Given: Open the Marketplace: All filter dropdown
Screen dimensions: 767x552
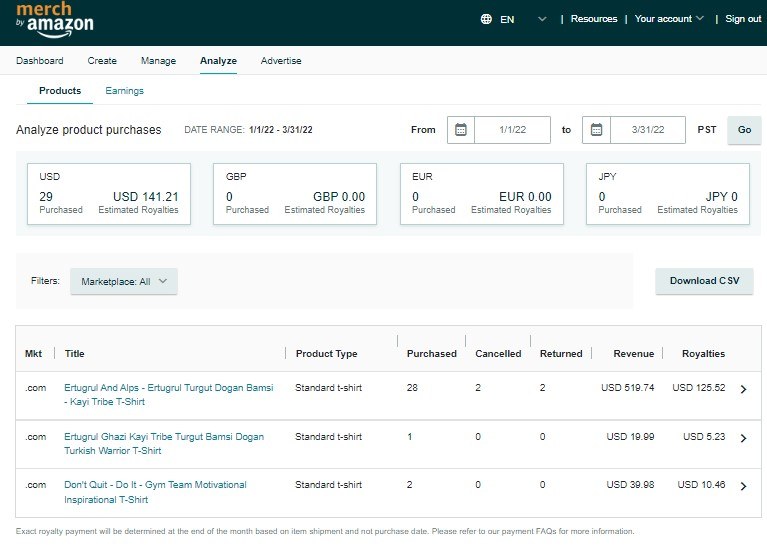Looking at the screenshot, I should coord(124,281).
